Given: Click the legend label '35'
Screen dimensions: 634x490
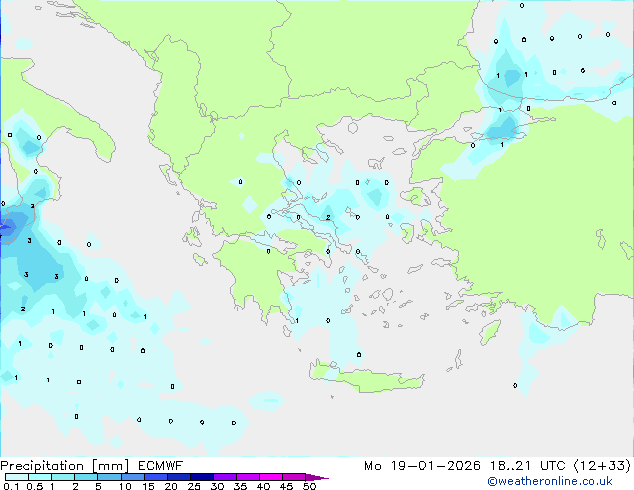Looking at the screenshot, I should click(x=240, y=486).
